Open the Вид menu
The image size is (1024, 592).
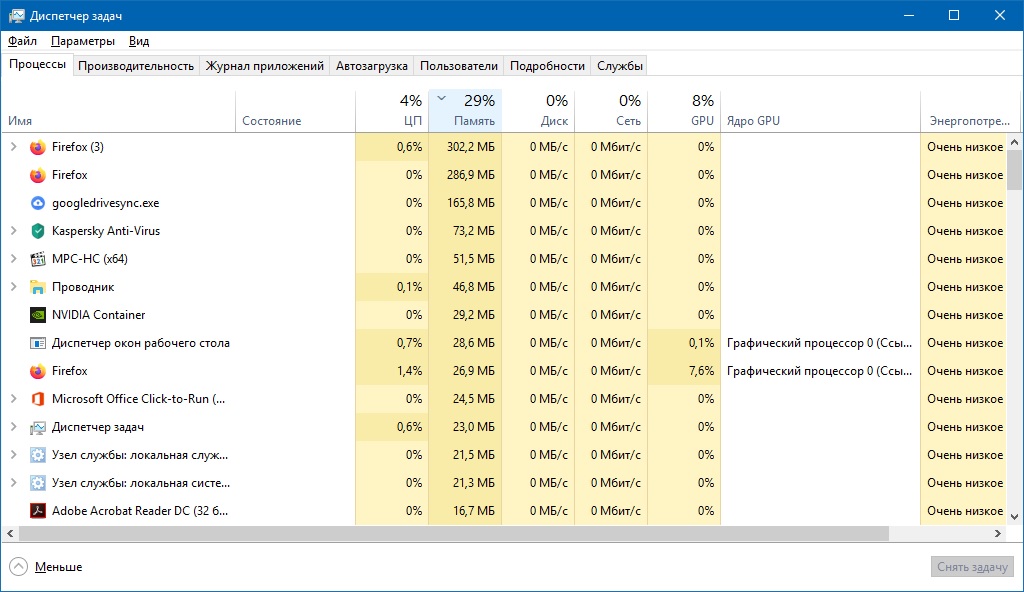[x=138, y=41]
